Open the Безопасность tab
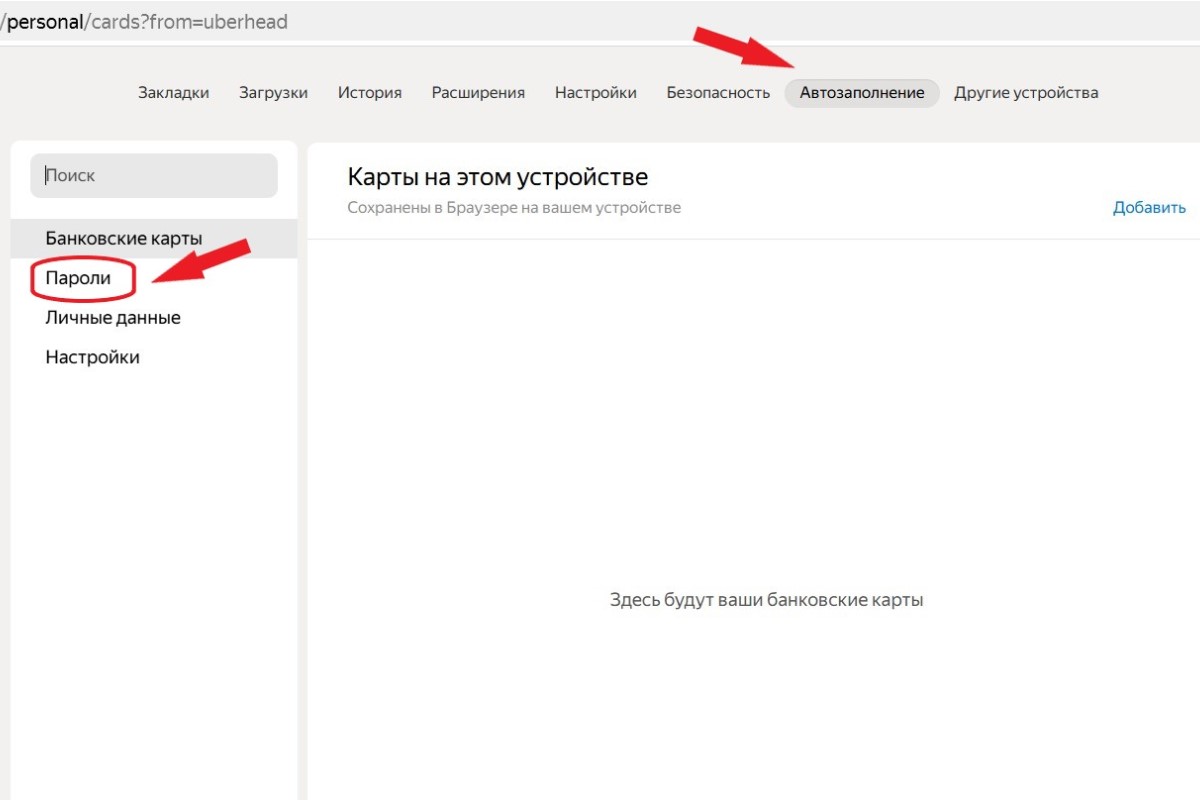The height and width of the screenshot is (800, 1200). [718, 93]
